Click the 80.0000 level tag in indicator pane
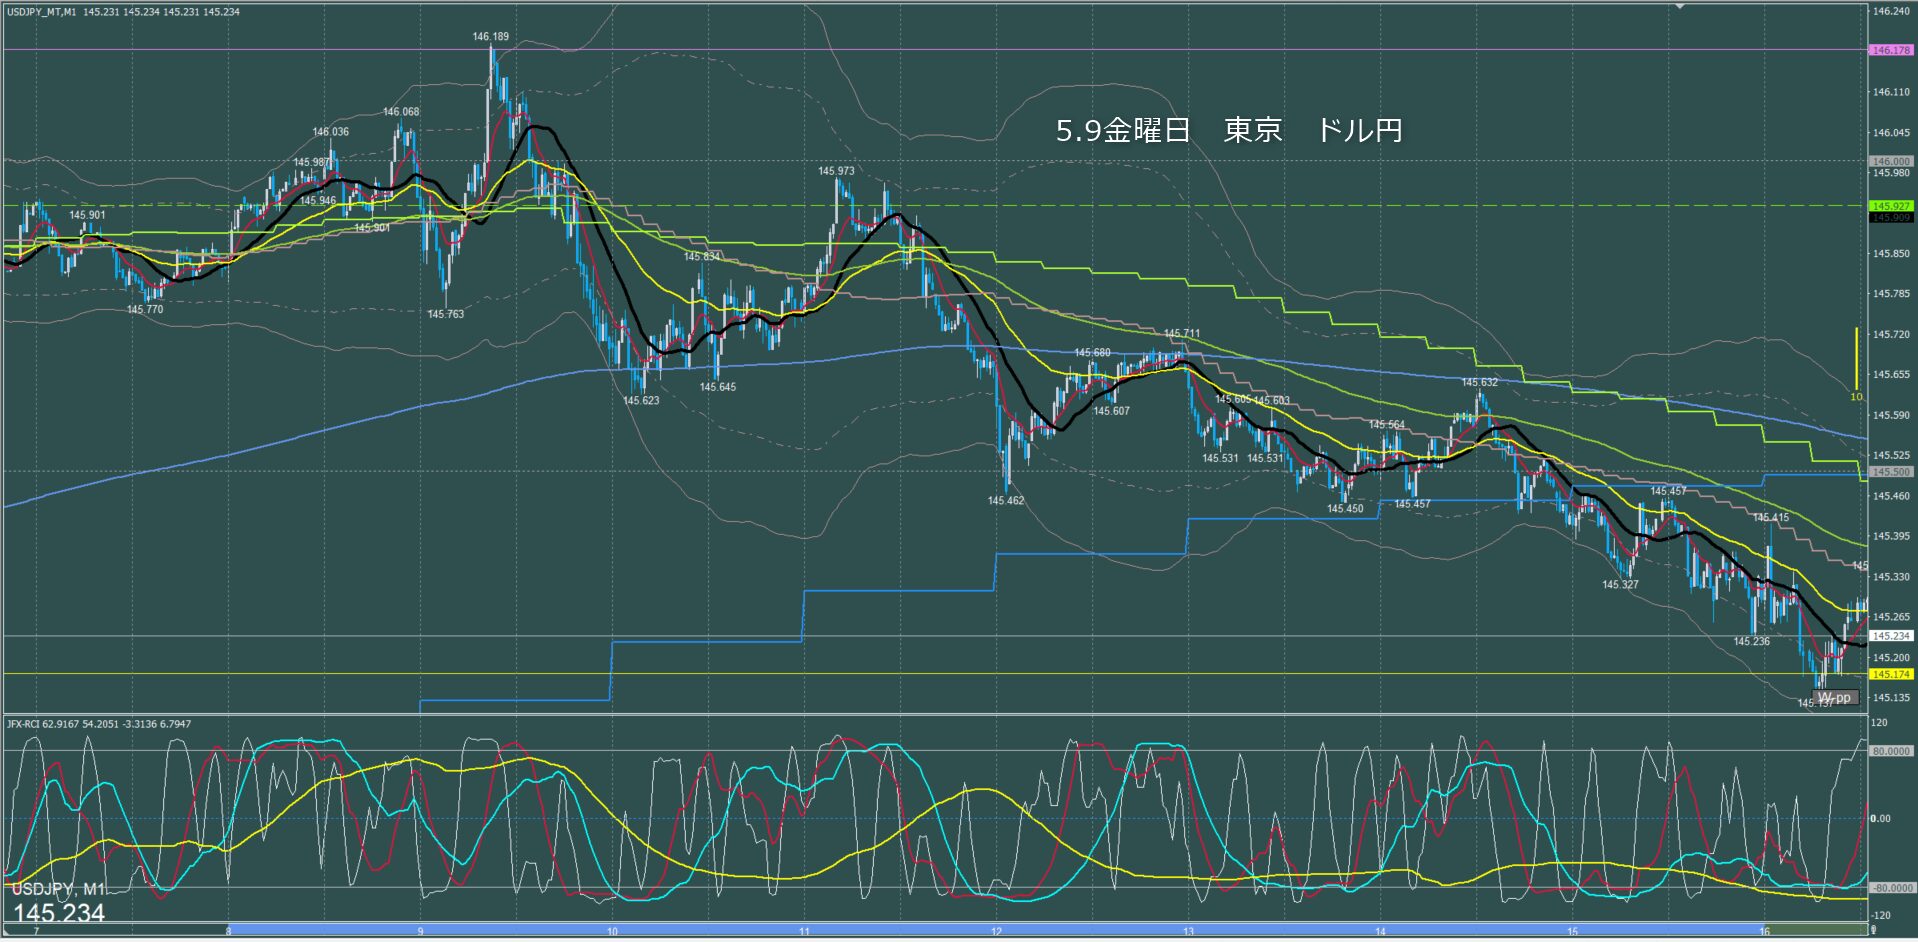 point(1891,751)
